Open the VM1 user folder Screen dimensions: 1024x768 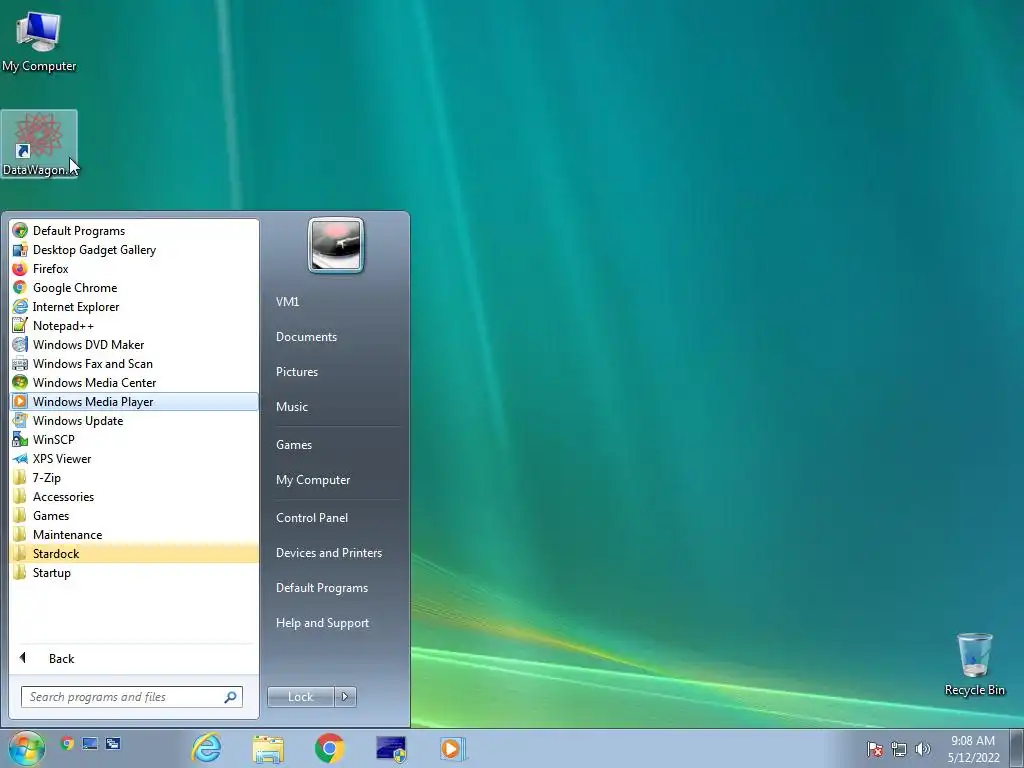point(287,302)
